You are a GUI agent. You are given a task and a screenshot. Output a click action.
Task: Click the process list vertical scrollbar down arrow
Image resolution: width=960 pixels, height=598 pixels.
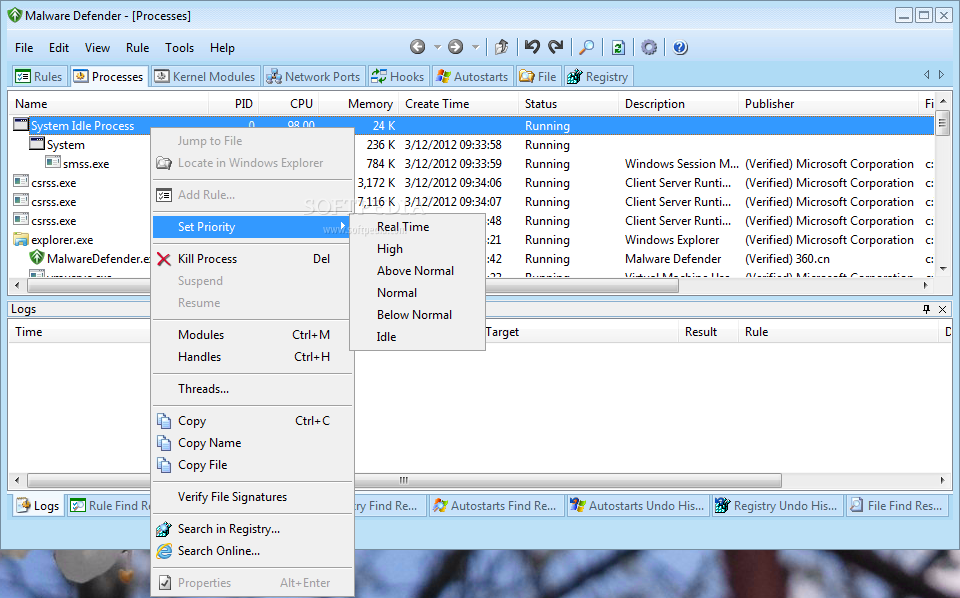943,268
